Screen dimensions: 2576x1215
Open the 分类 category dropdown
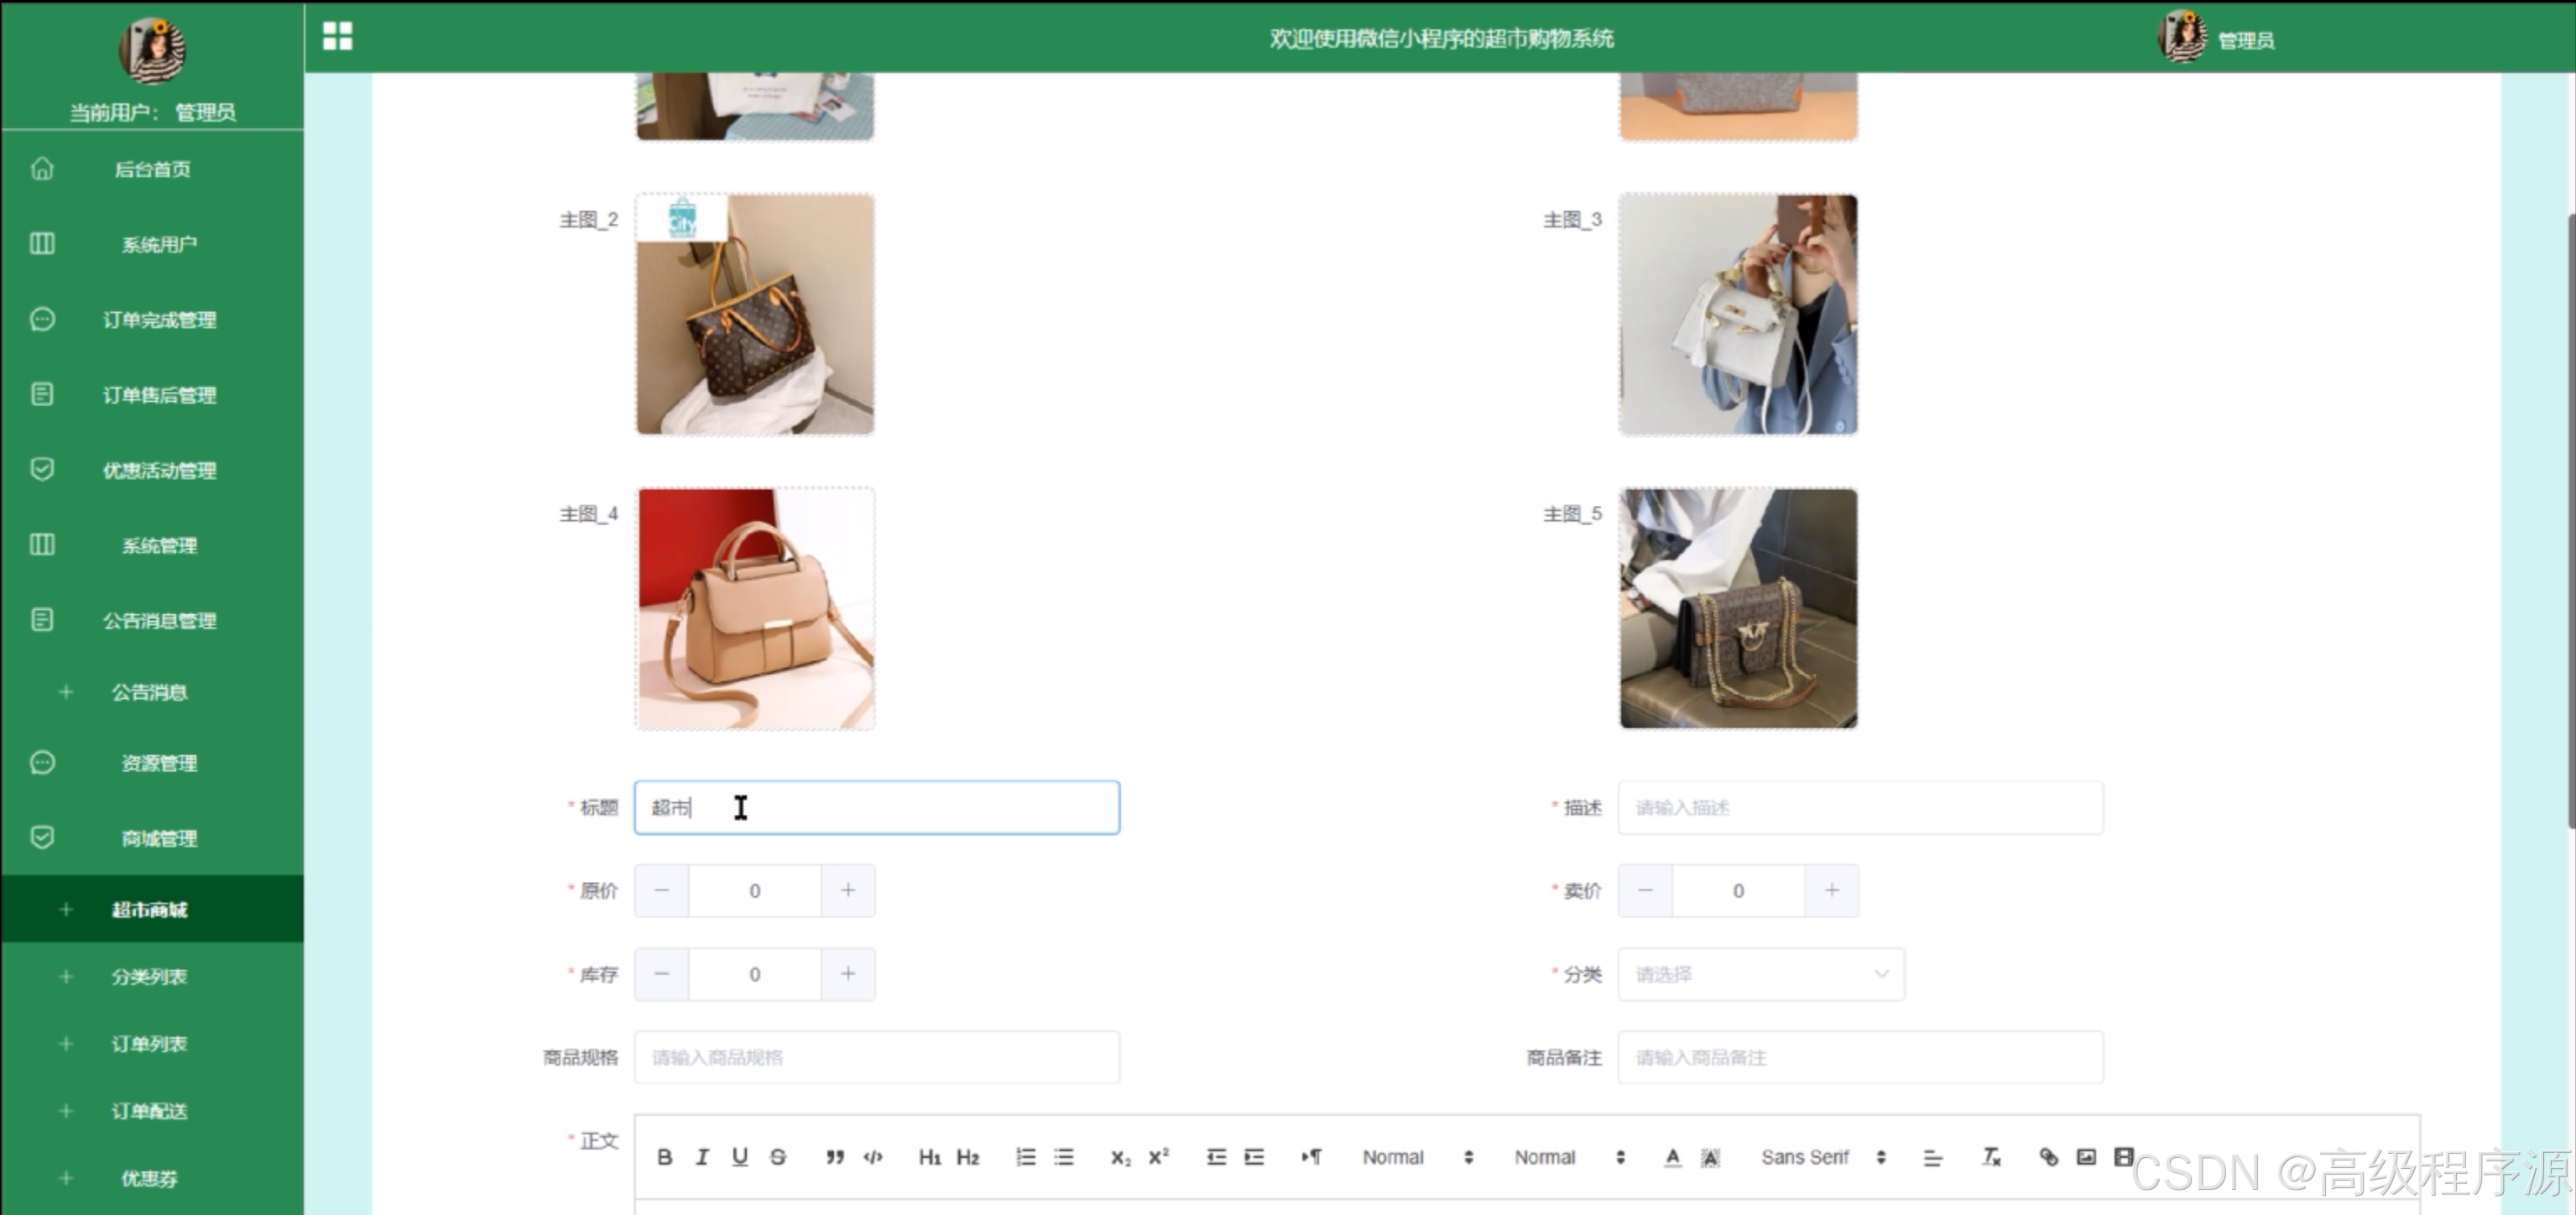(x=1760, y=974)
